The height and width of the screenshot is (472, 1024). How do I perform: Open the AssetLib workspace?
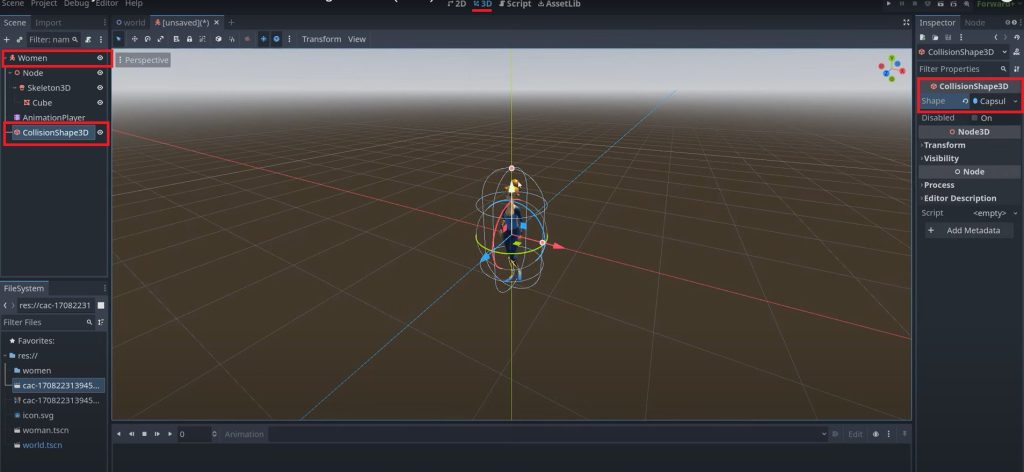(x=559, y=4)
